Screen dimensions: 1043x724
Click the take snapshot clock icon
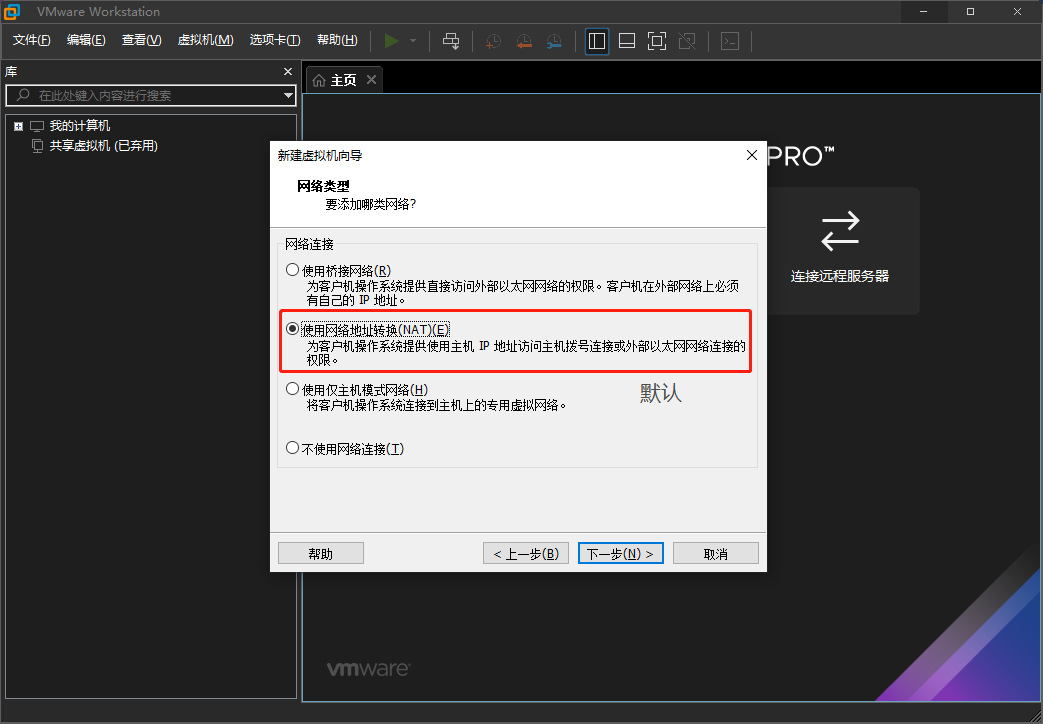pyautogui.click(x=493, y=41)
